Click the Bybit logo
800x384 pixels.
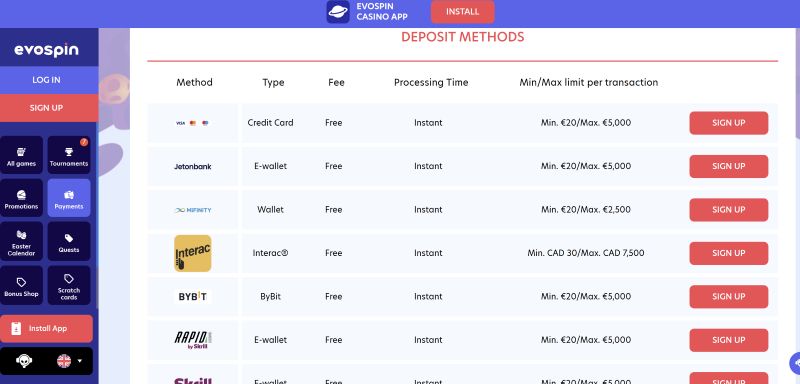[x=192, y=296]
